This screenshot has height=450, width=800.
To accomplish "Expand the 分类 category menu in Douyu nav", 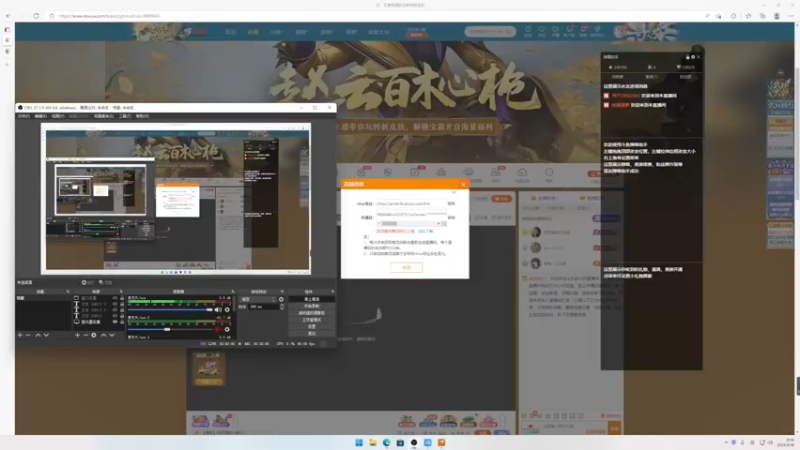I will (x=276, y=32).
